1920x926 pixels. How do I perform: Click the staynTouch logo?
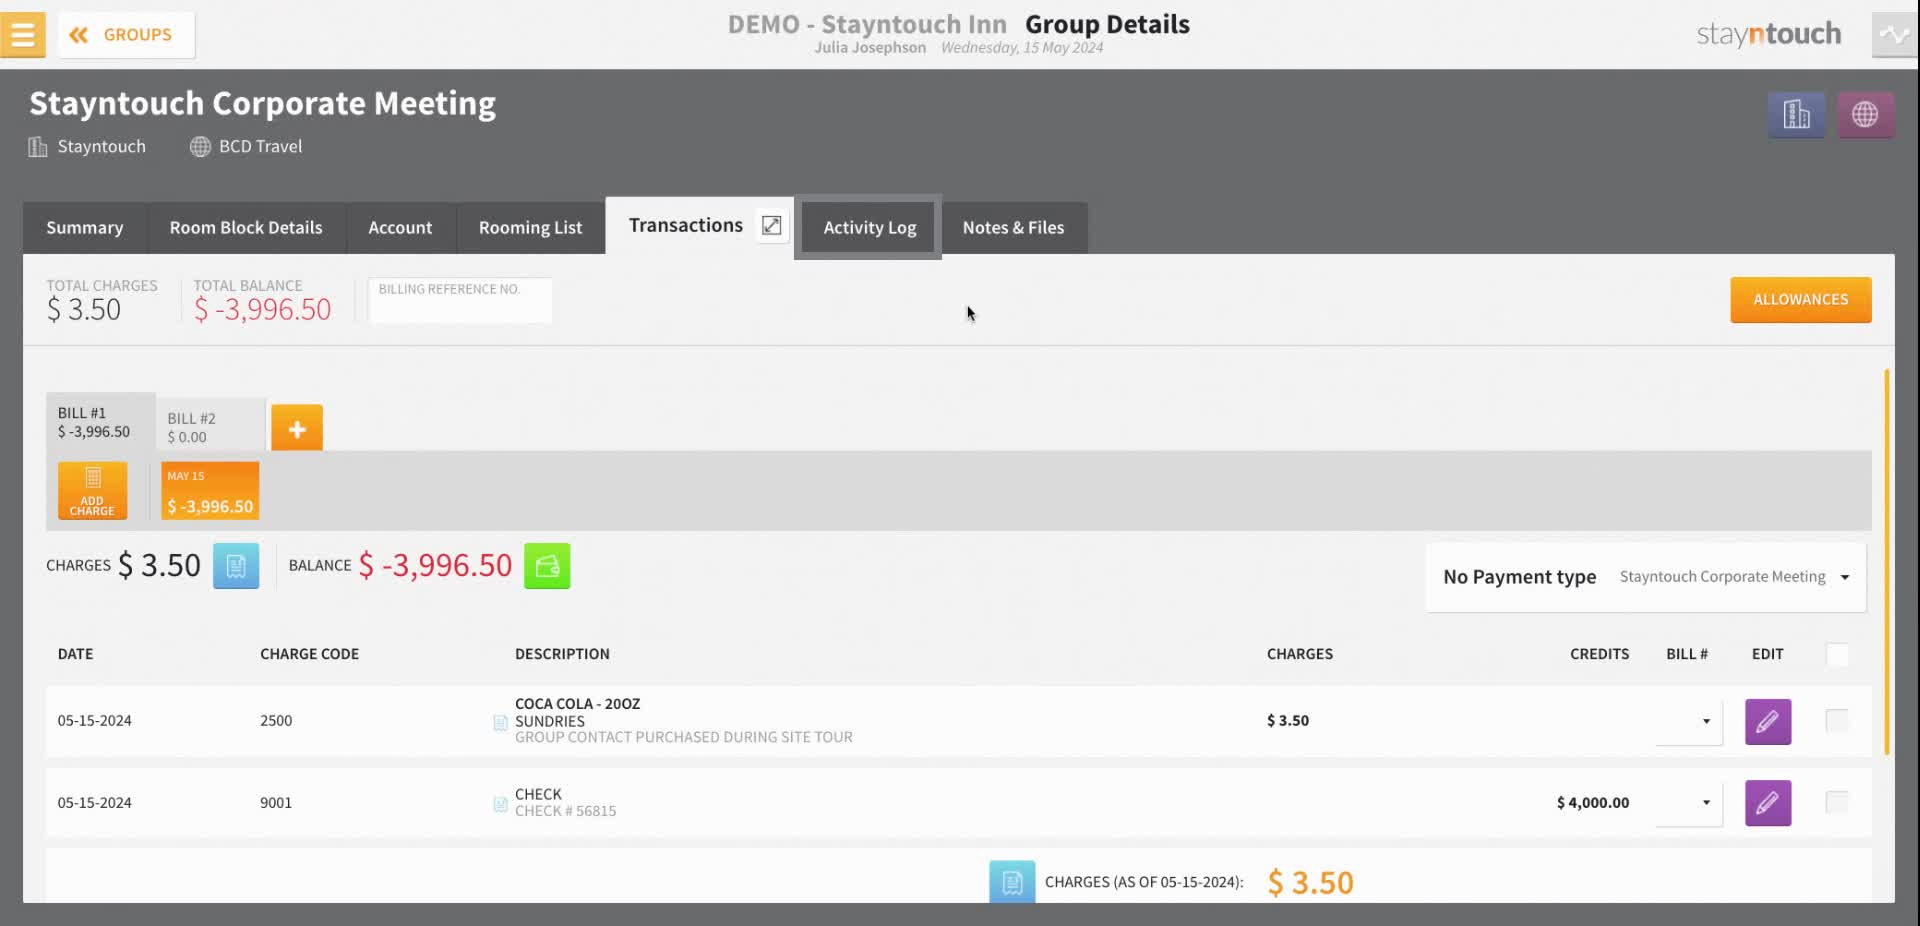(x=1768, y=34)
